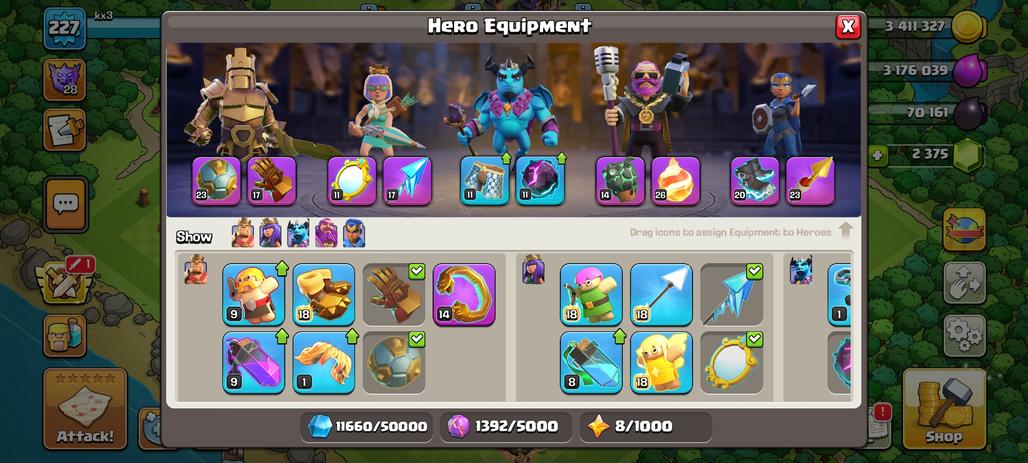The image size is (1028, 463).
Task: Toggle Archer Queen filter in Show row
Action: point(270,233)
